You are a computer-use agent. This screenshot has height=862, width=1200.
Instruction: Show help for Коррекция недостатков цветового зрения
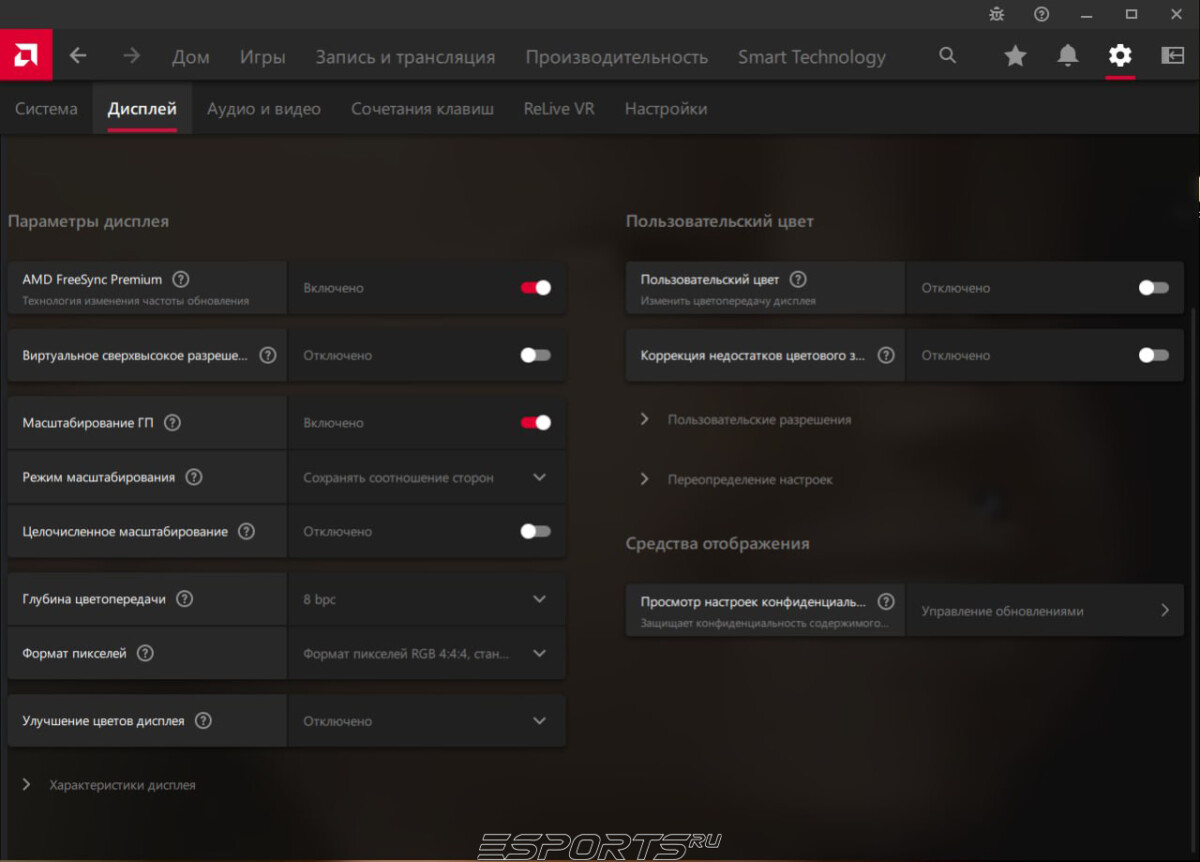885,355
